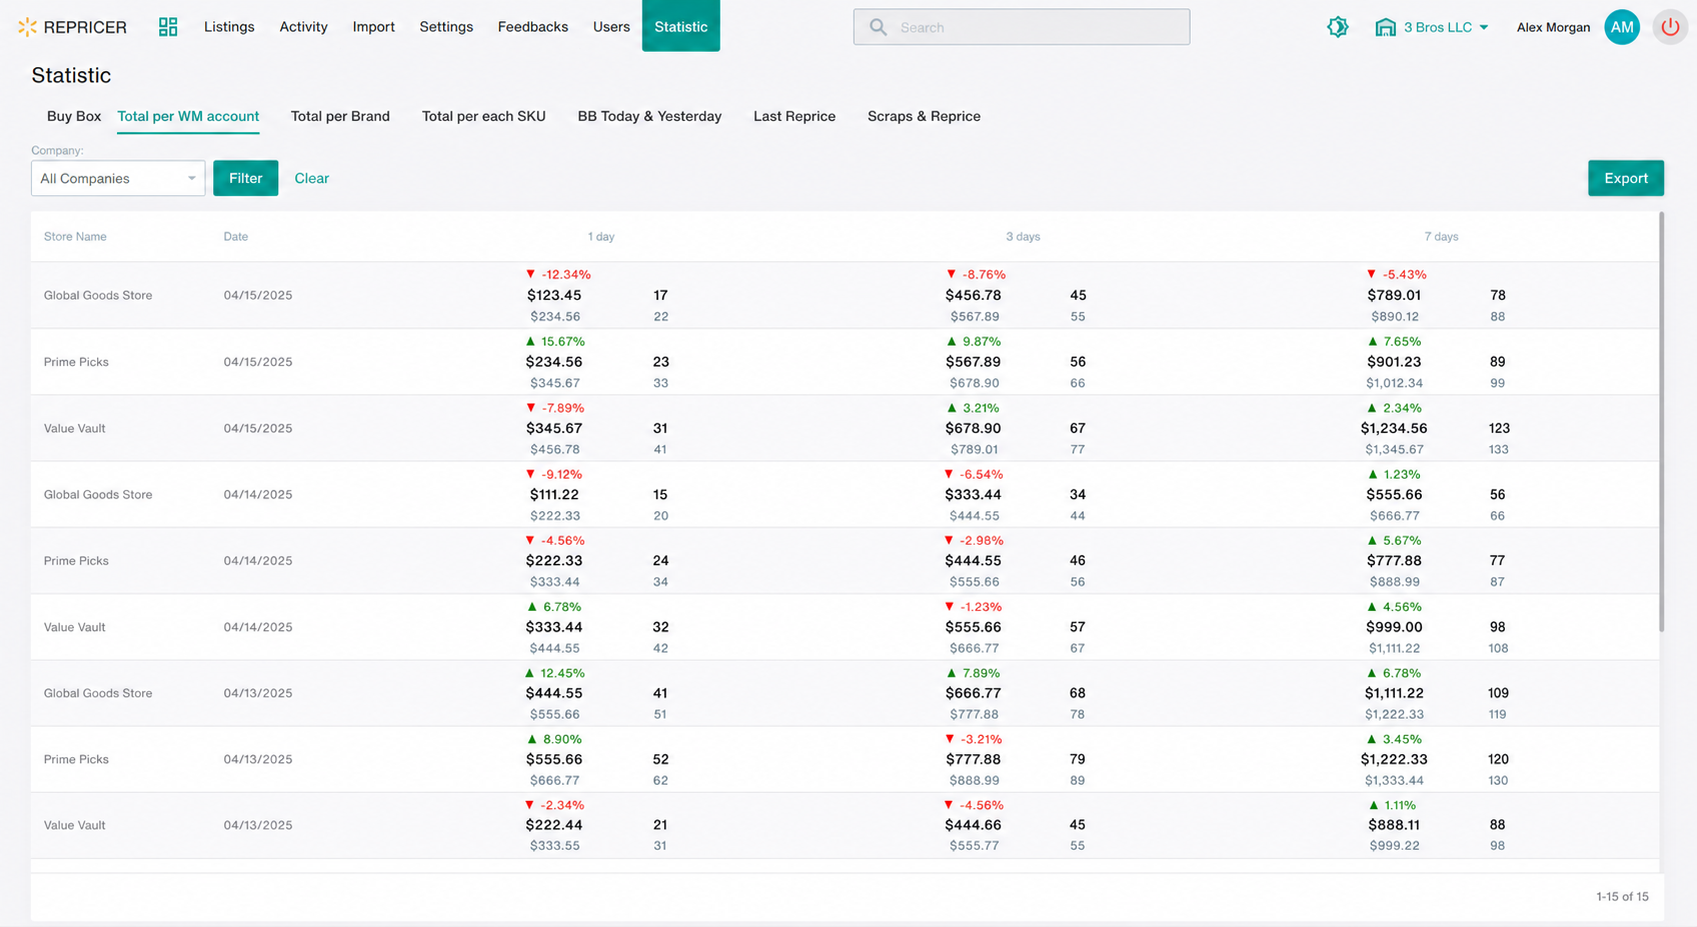Click Value Vault row dated 04/15/2025
This screenshot has height=927, width=1697.
click(845, 428)
